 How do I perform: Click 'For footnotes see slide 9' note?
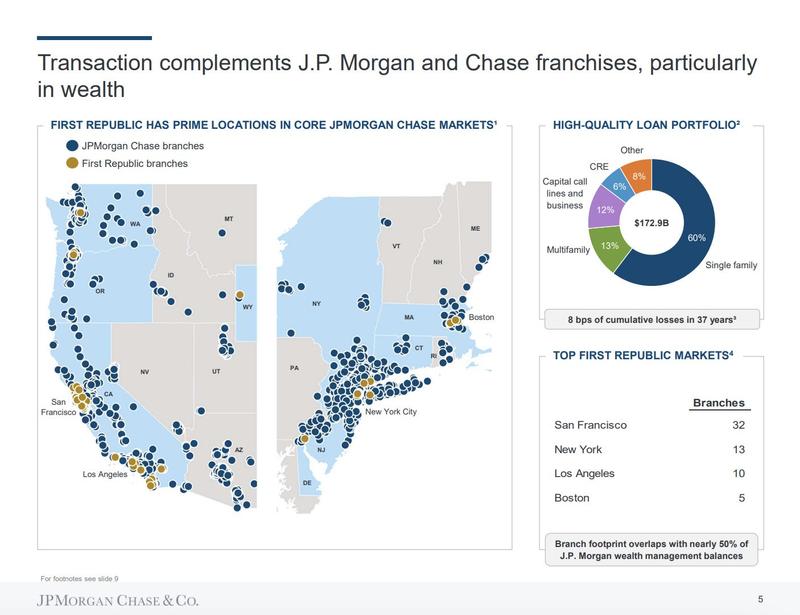pos(80,579)
